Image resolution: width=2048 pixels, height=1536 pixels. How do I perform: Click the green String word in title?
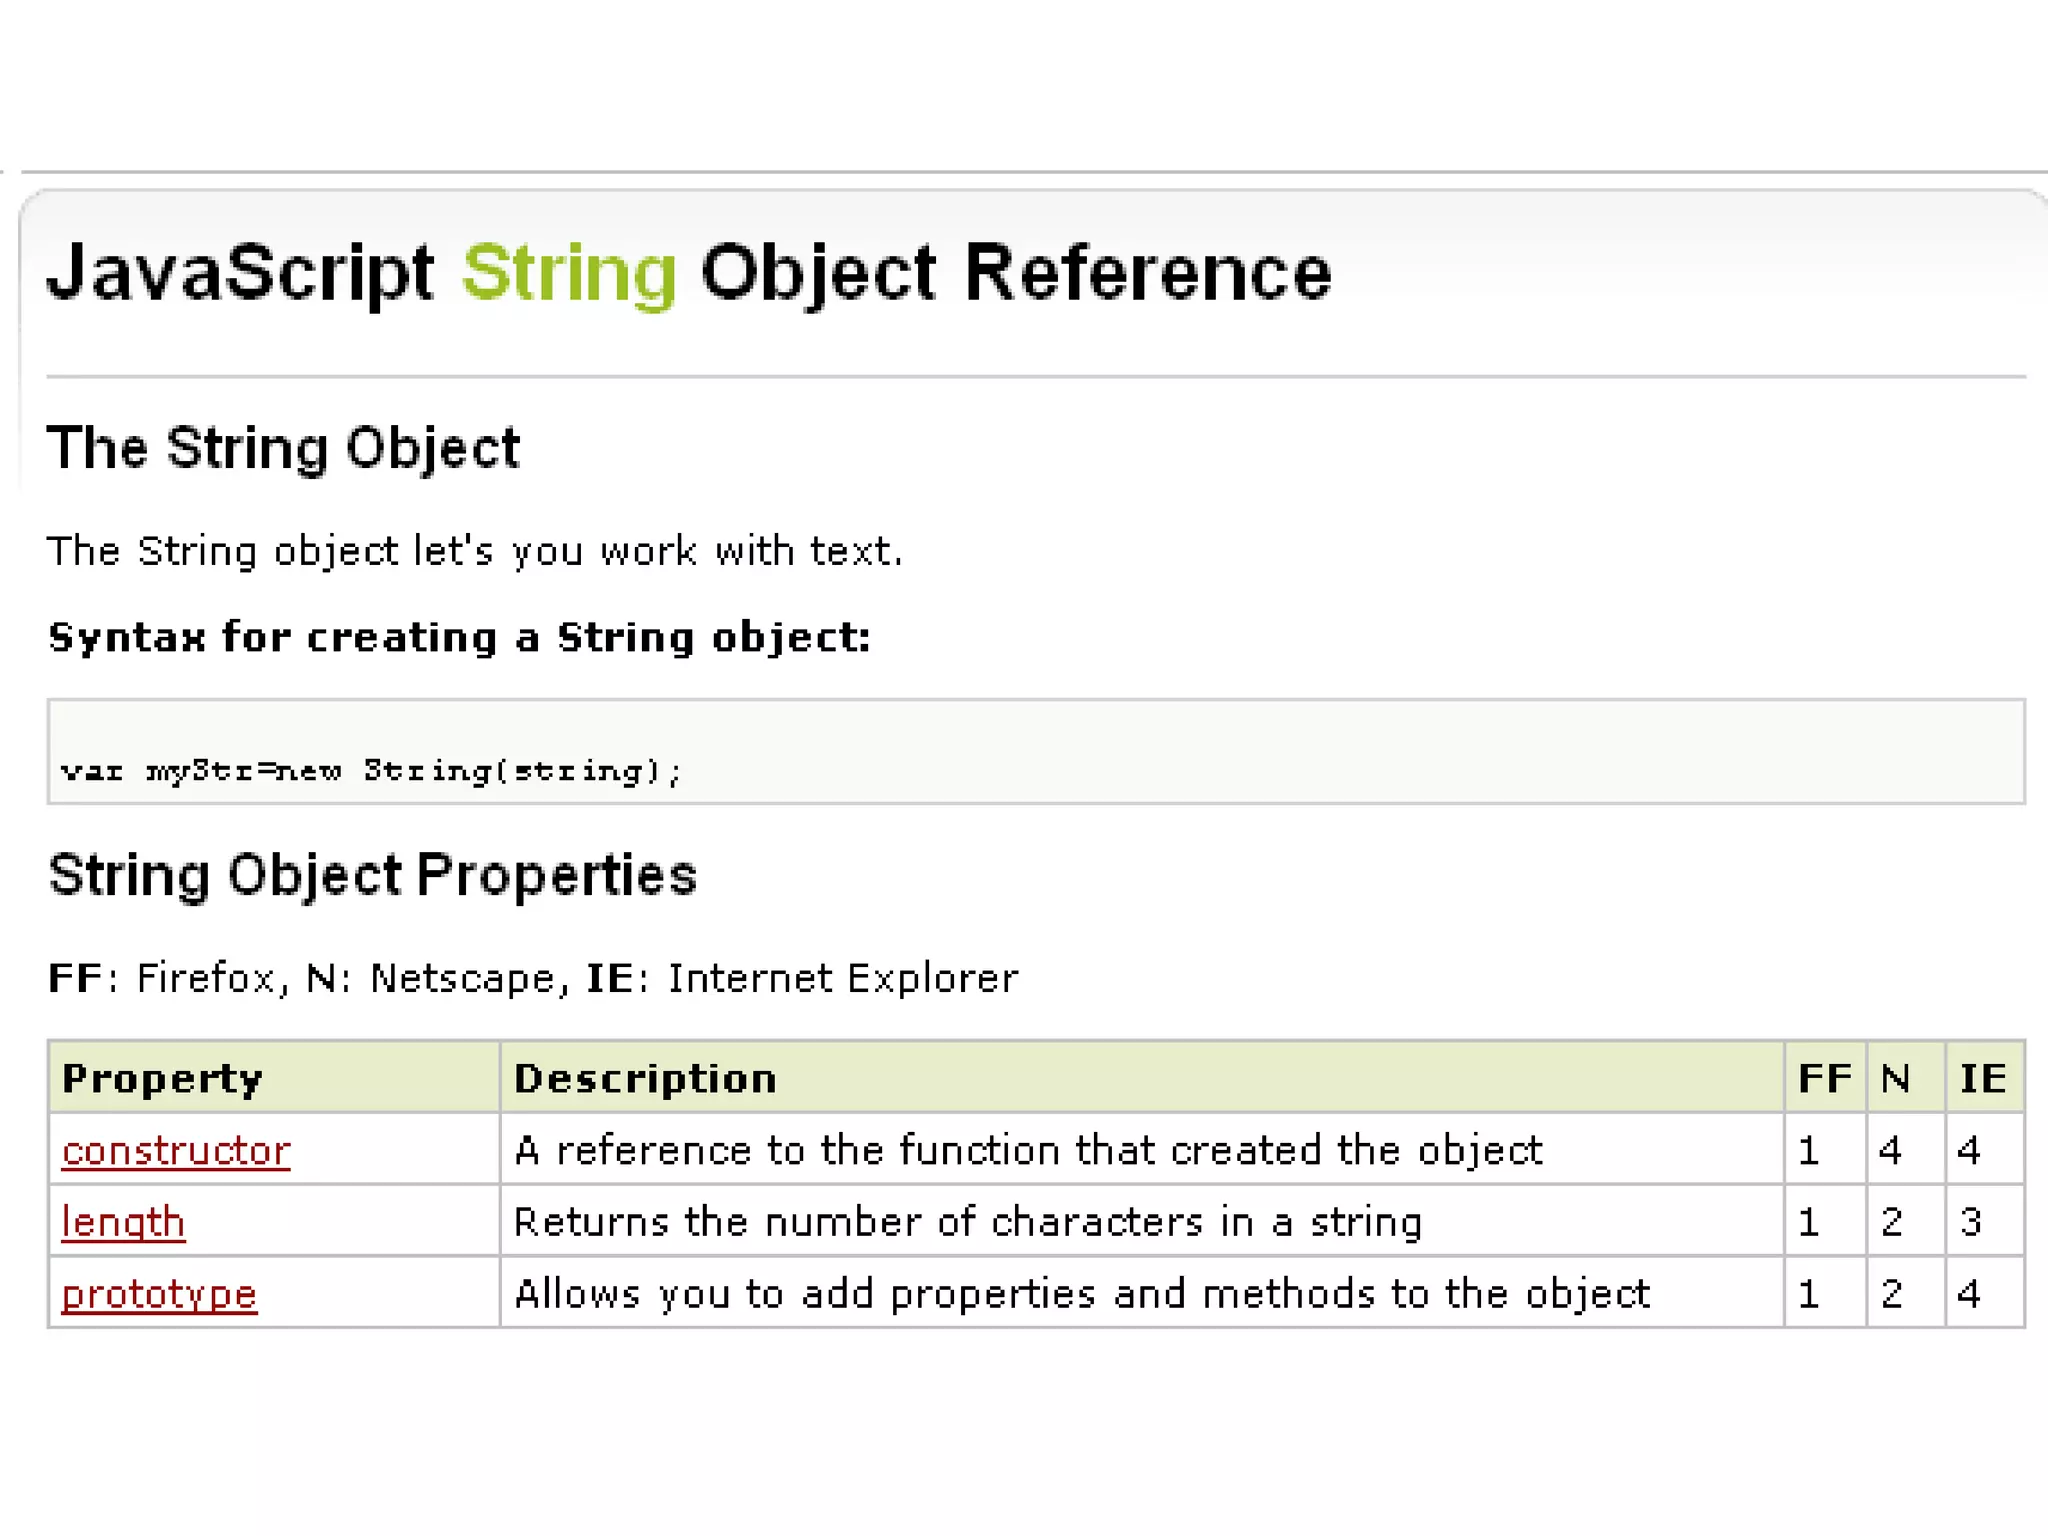(569, 272)
